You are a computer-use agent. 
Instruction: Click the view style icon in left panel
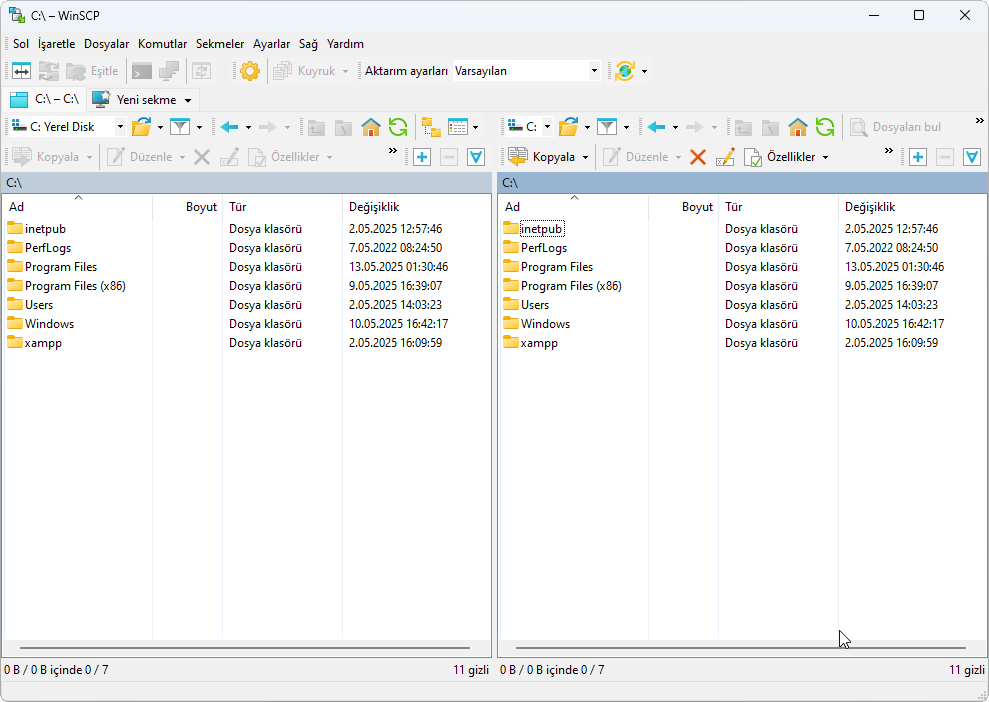pyautogui.click(x=457, y=127)
